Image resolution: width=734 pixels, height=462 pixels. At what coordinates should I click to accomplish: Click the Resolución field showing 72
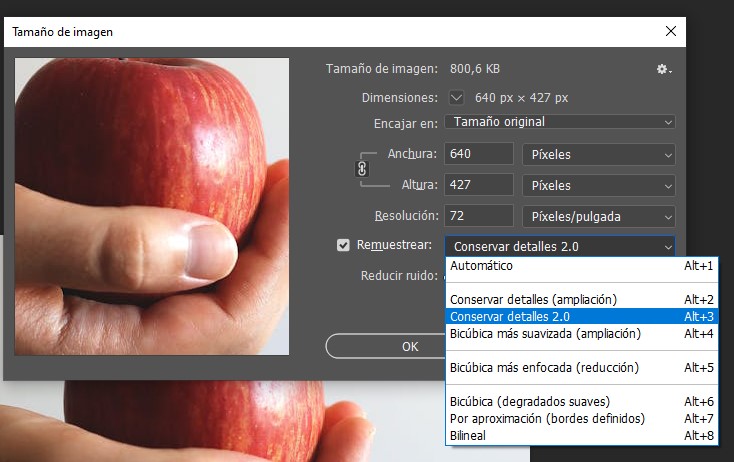(x=478, y=215)
